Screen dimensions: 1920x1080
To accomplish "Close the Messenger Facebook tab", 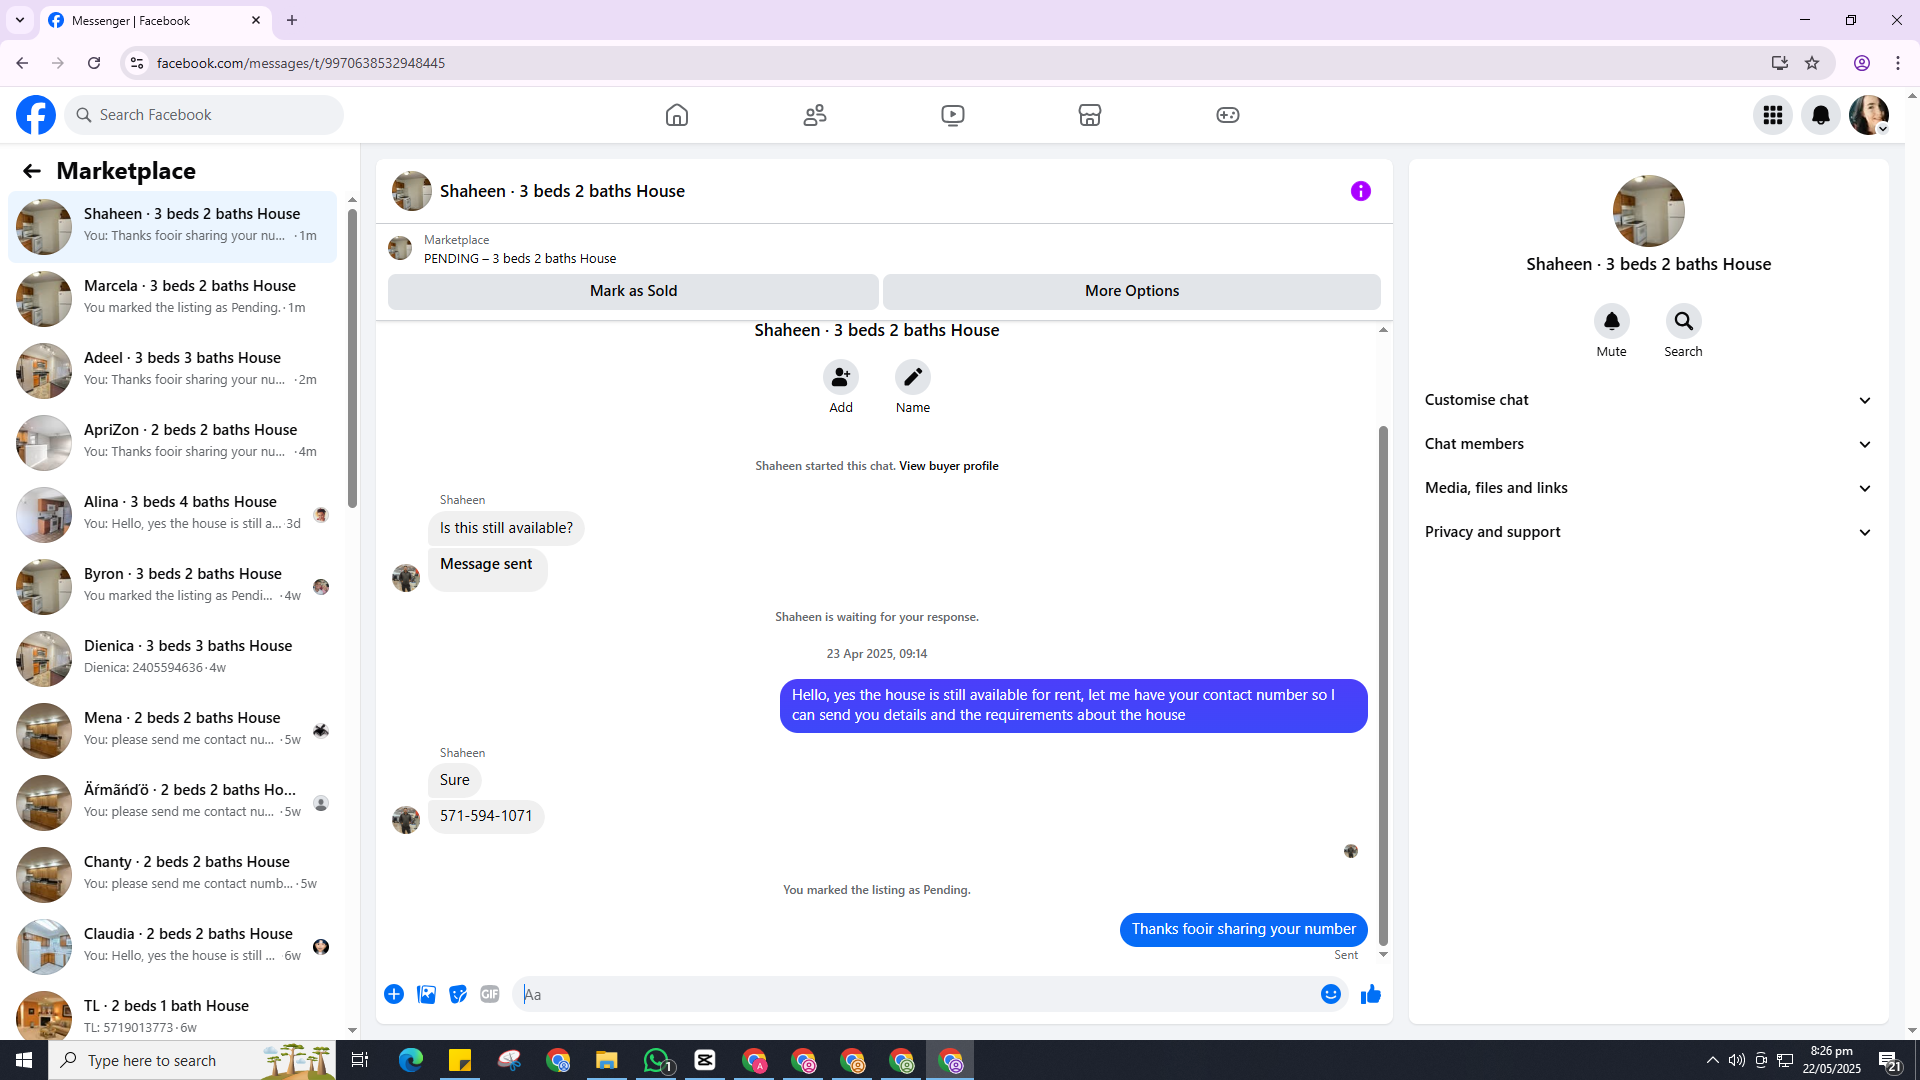I will click(x=256, y=20).
